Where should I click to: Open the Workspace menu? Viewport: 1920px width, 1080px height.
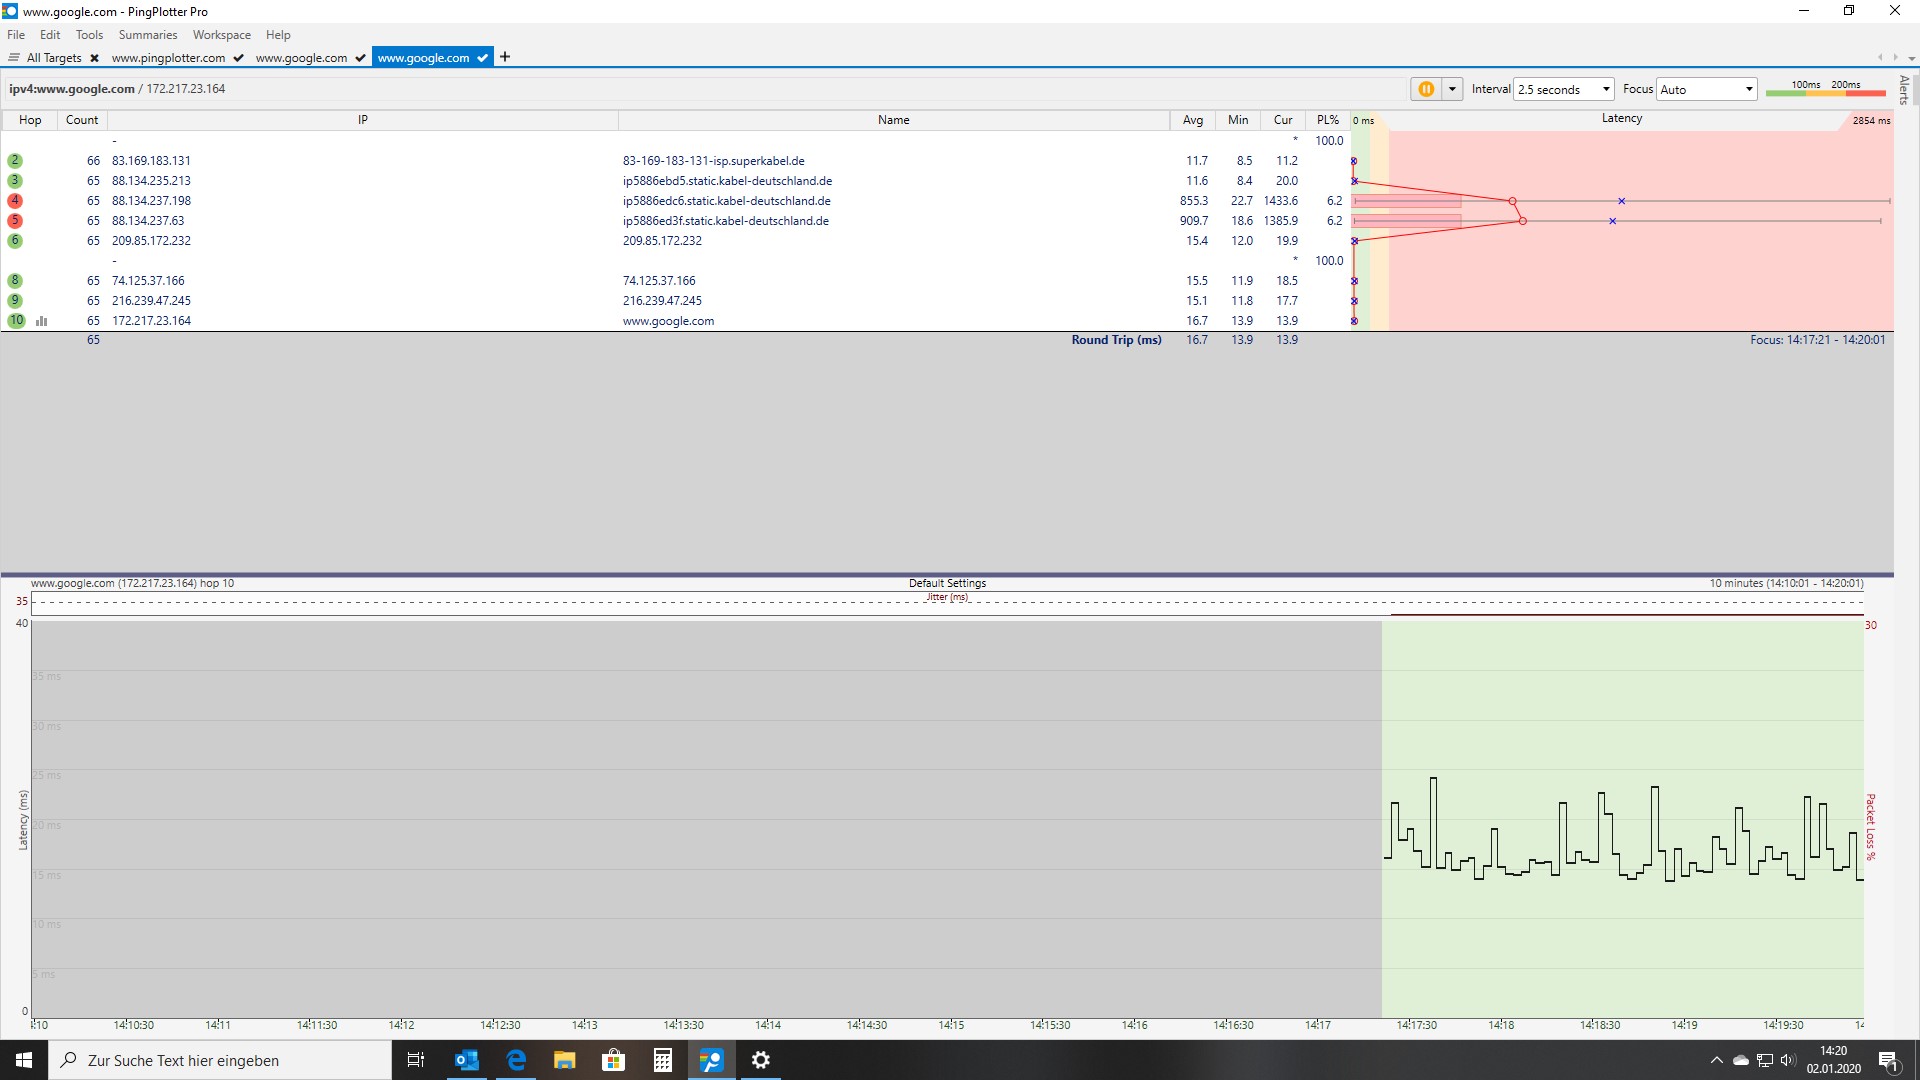point(221,35)
